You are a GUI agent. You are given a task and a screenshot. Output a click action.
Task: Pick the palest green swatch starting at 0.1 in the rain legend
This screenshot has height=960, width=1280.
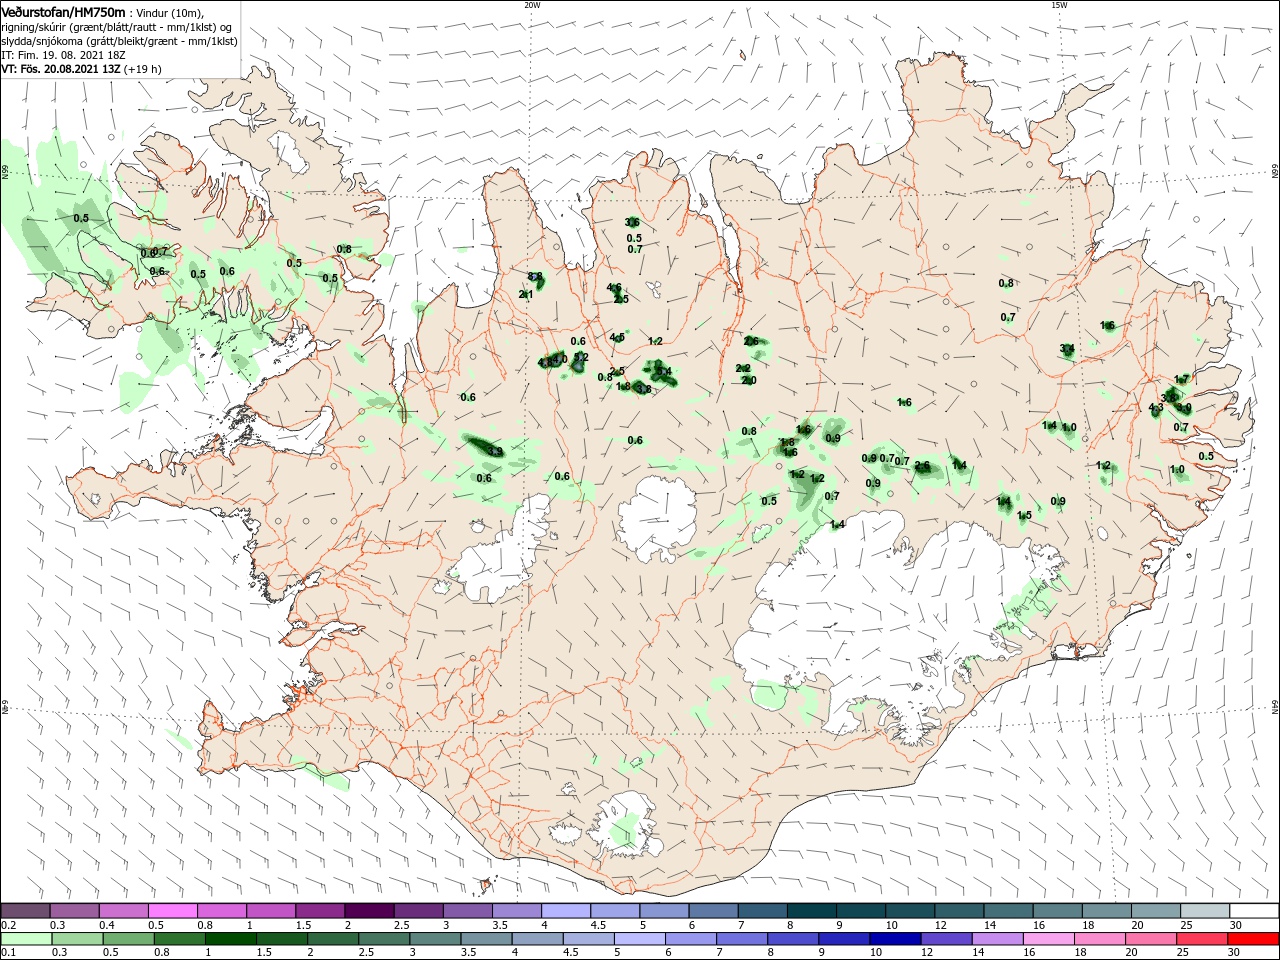[26, 939]
